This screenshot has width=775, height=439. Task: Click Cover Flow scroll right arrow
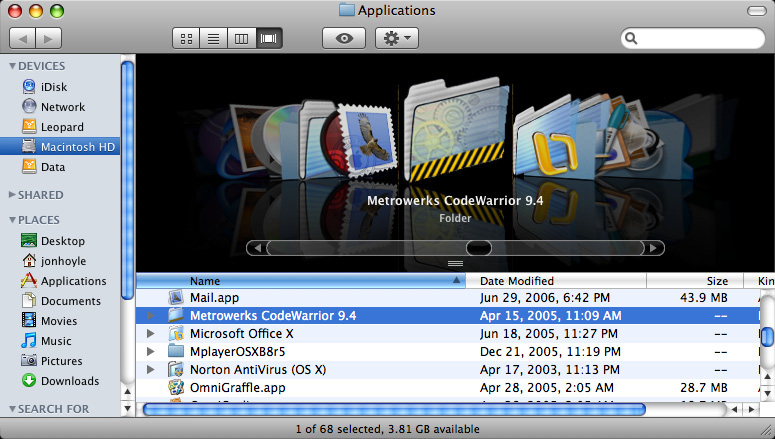click(x=654, y=248)
